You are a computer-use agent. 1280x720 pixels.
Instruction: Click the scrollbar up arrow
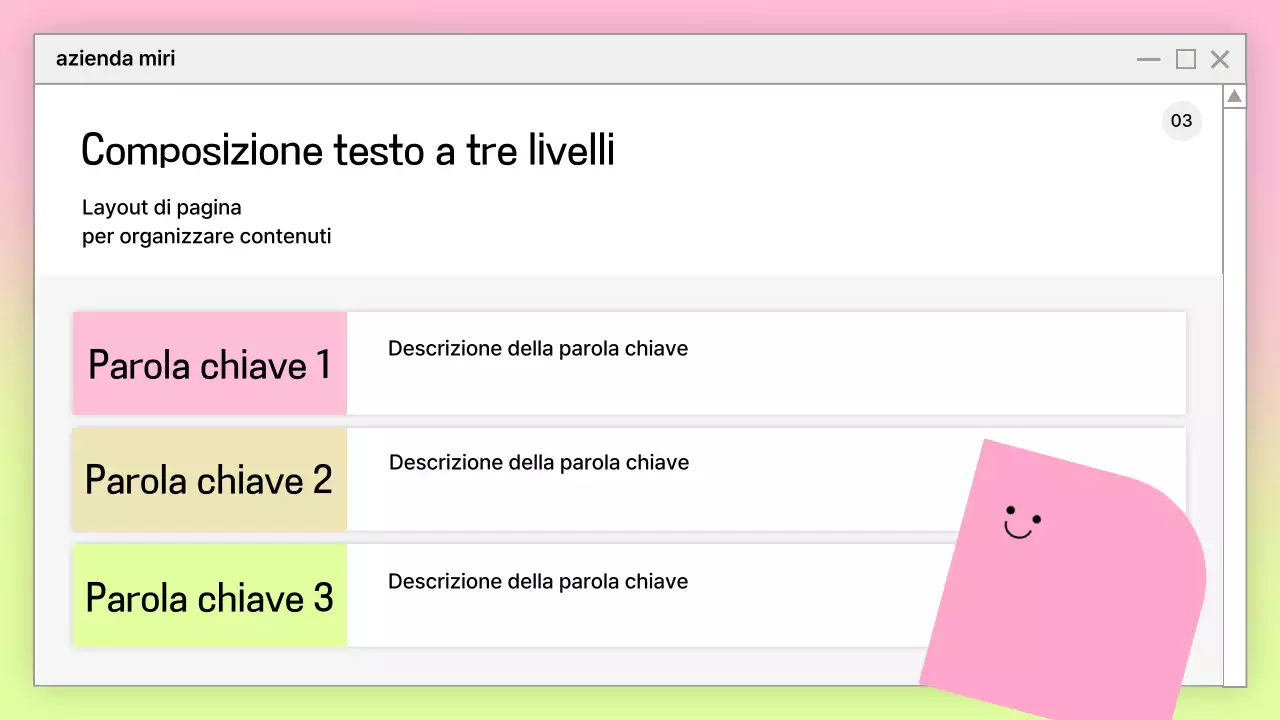click(x=1235, y=97)
